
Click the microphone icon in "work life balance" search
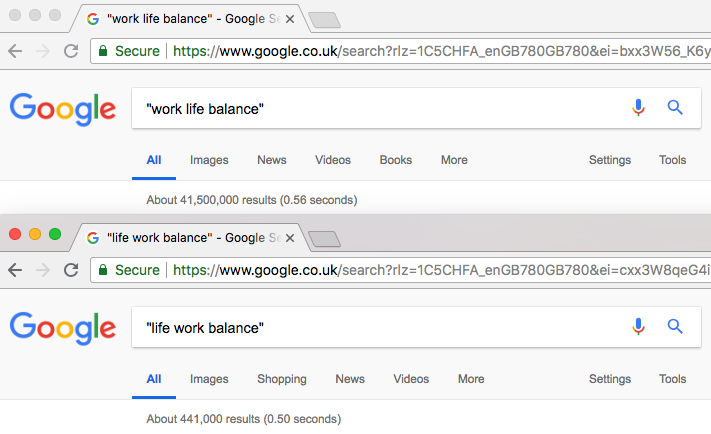point(638,107)
